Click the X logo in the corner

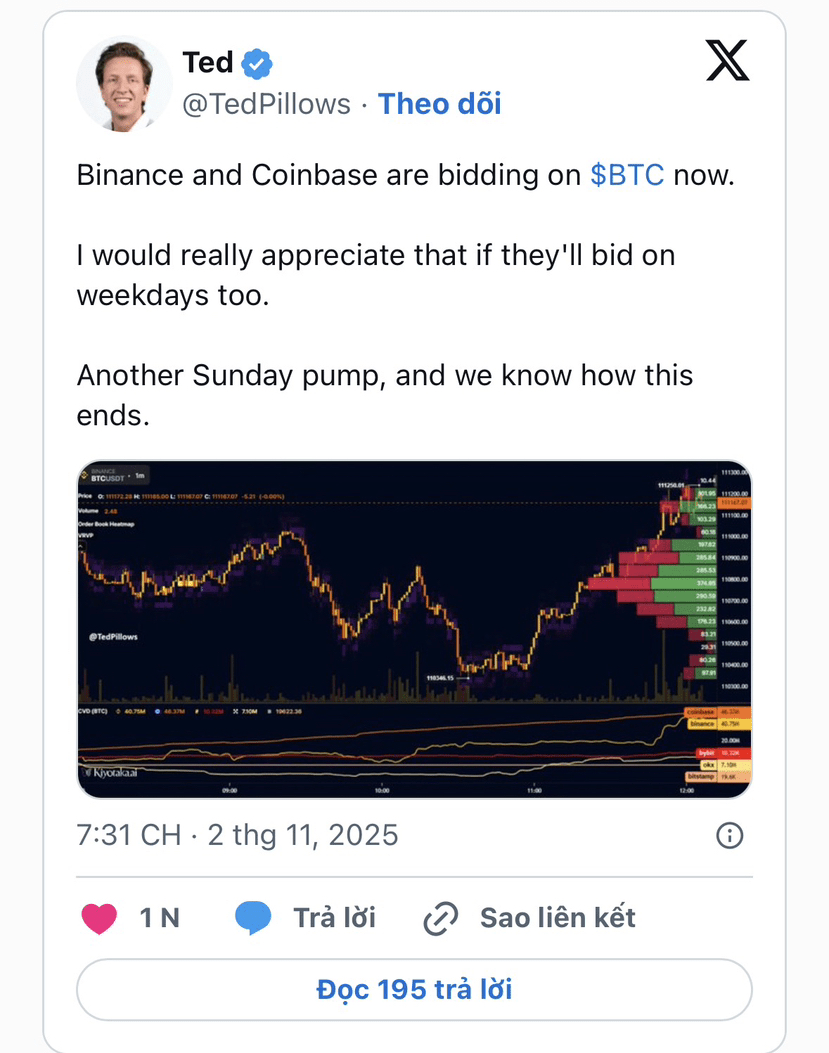point(728,60)
